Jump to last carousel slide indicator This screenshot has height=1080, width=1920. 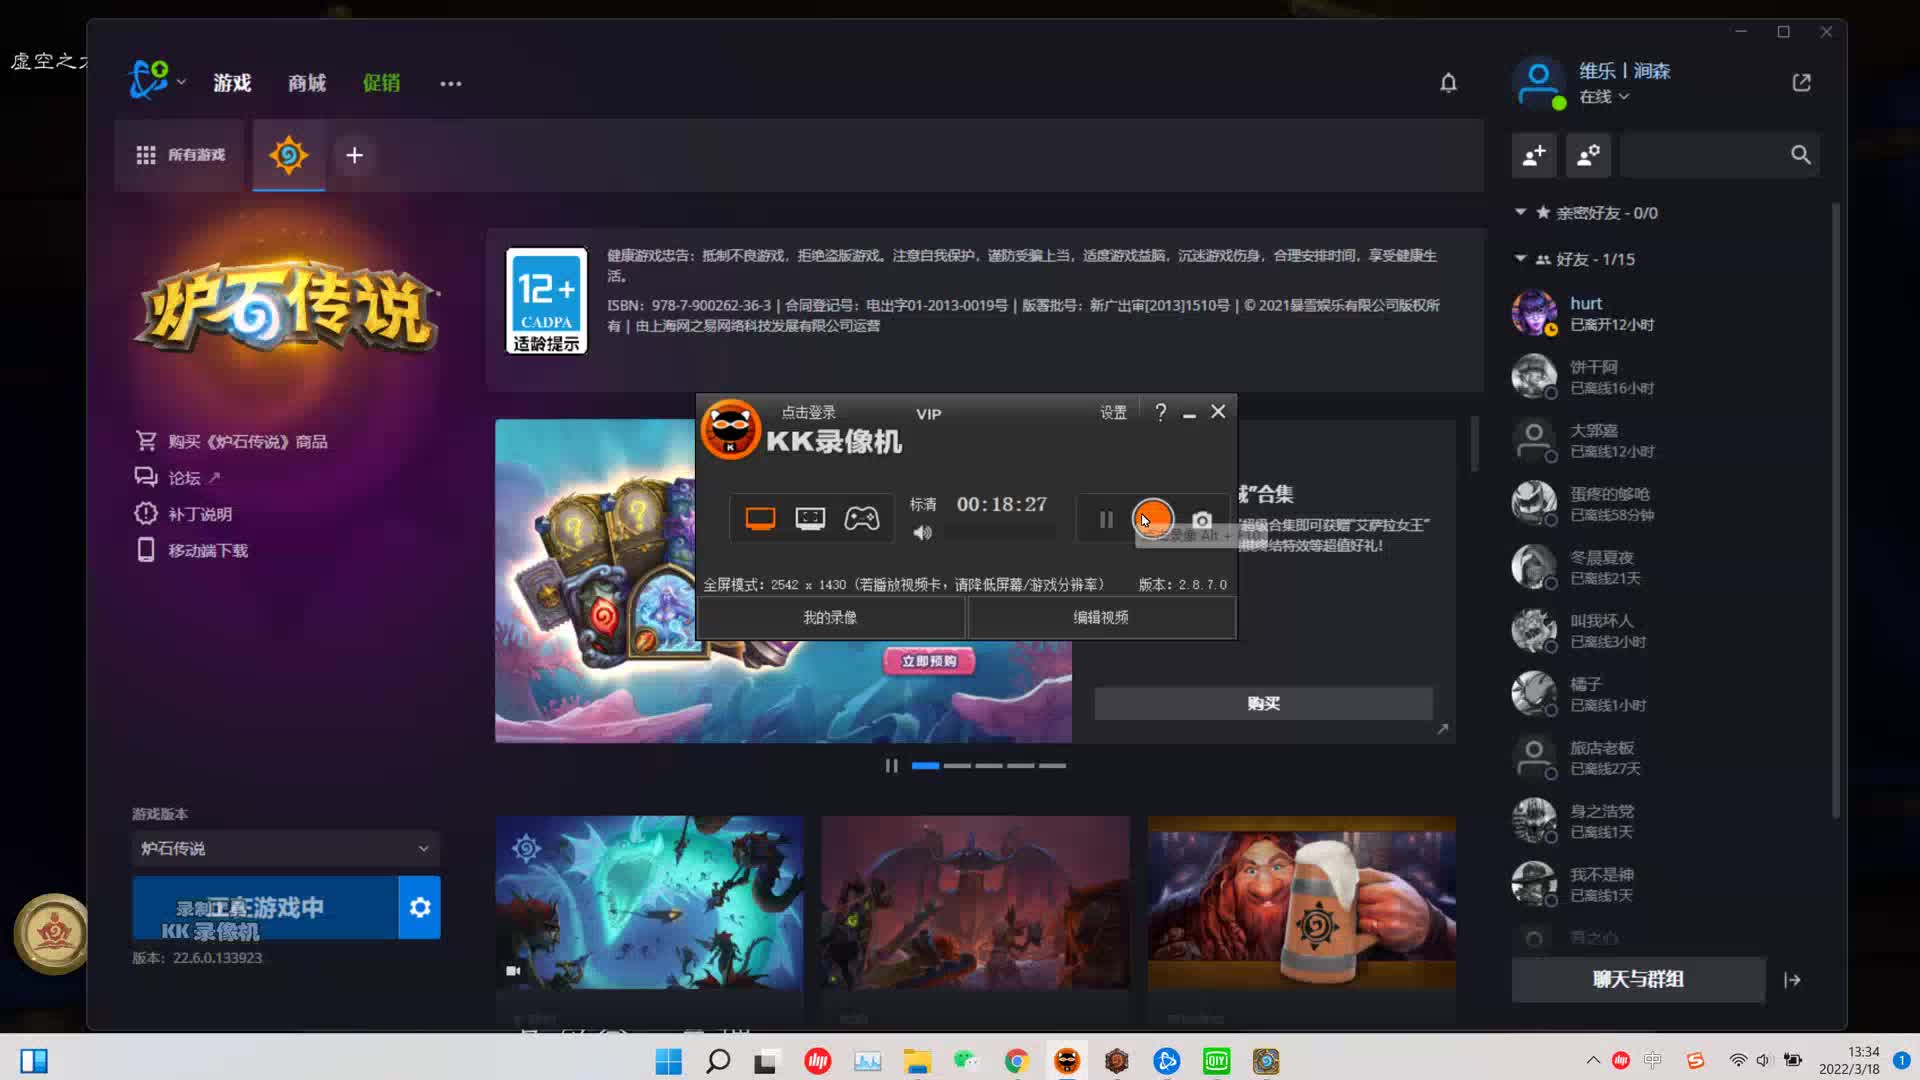1052,766
